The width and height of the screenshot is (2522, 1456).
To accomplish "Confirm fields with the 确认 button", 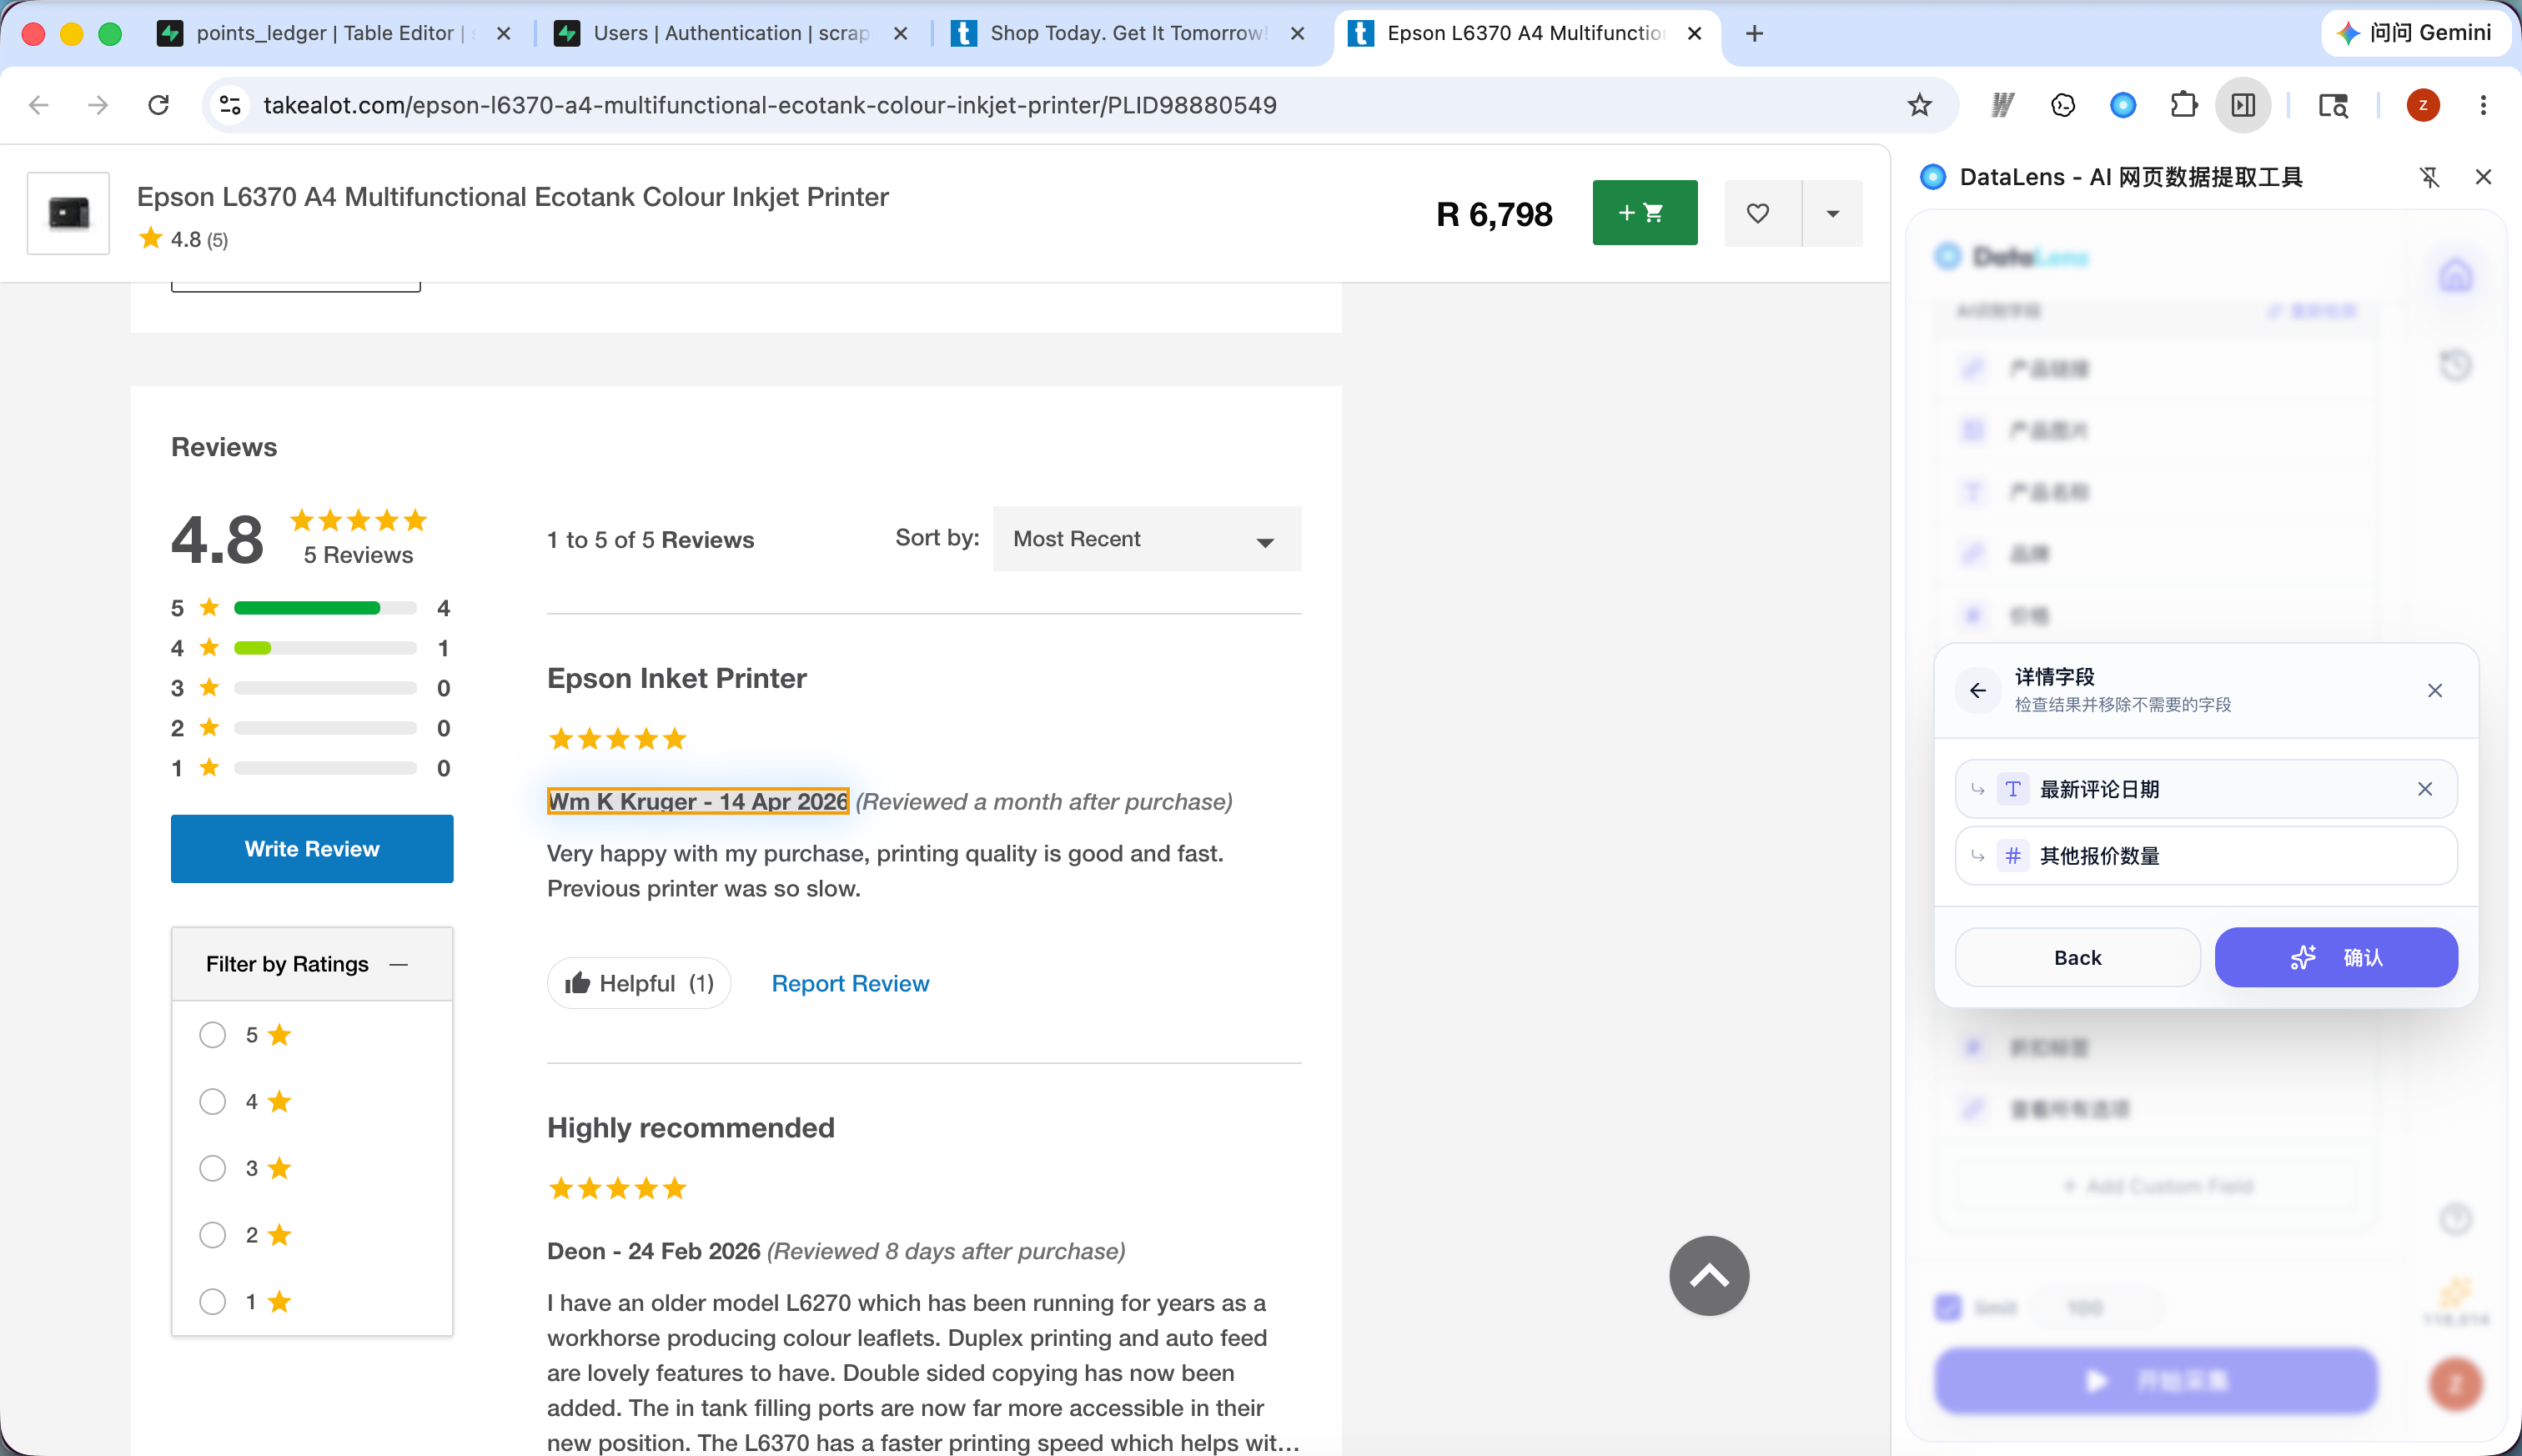I will pos(2336,957).
